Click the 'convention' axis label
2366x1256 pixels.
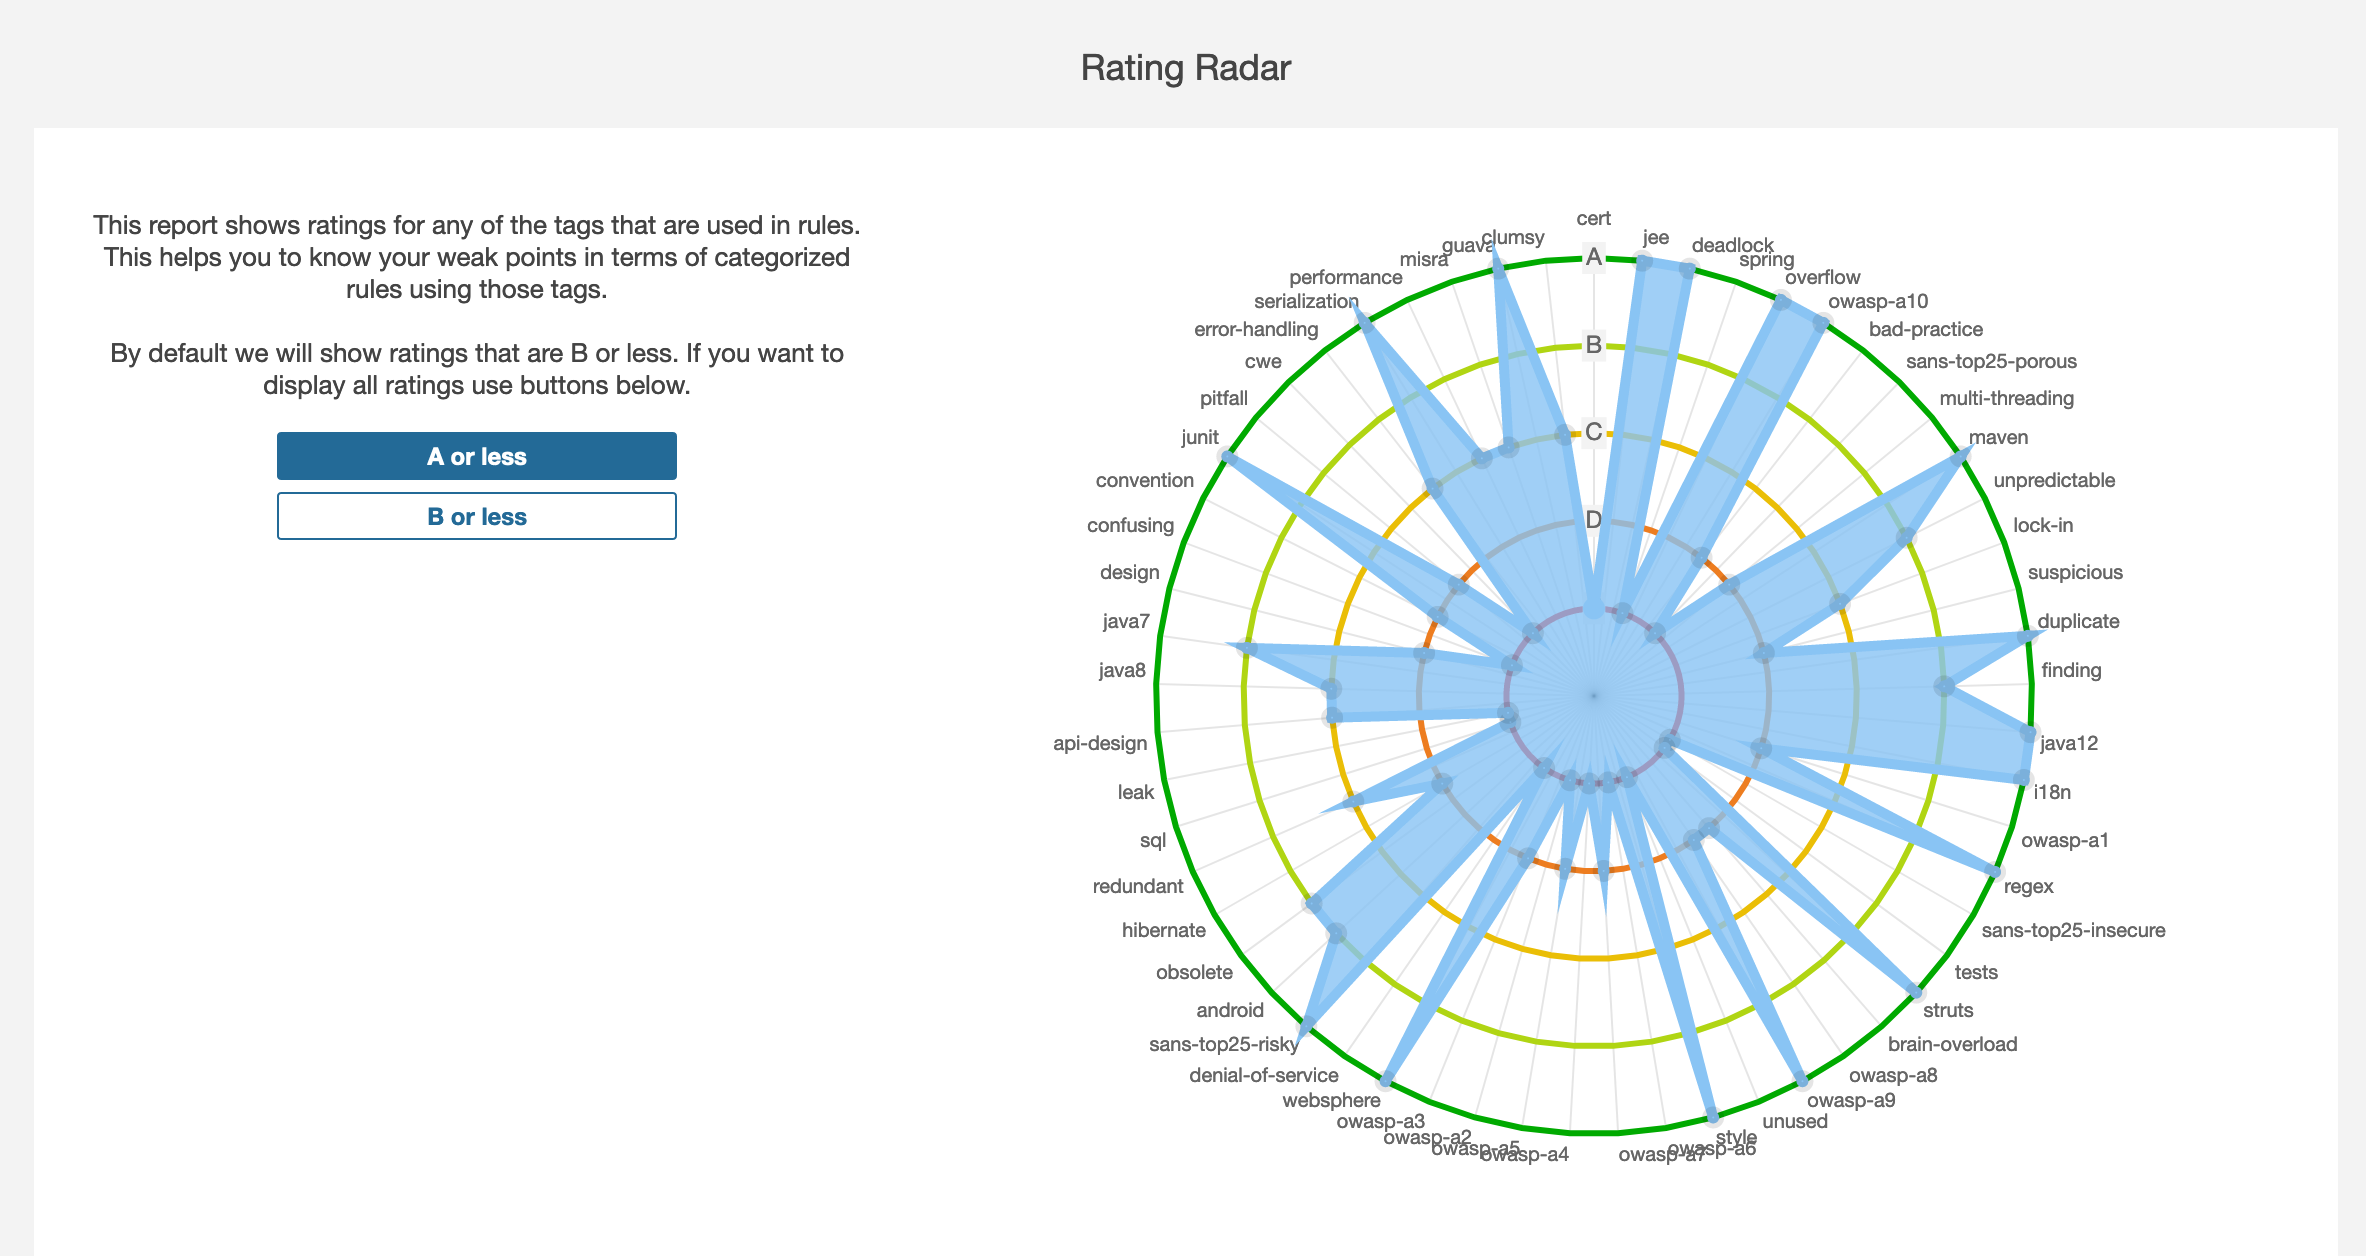pos(1145,480)
